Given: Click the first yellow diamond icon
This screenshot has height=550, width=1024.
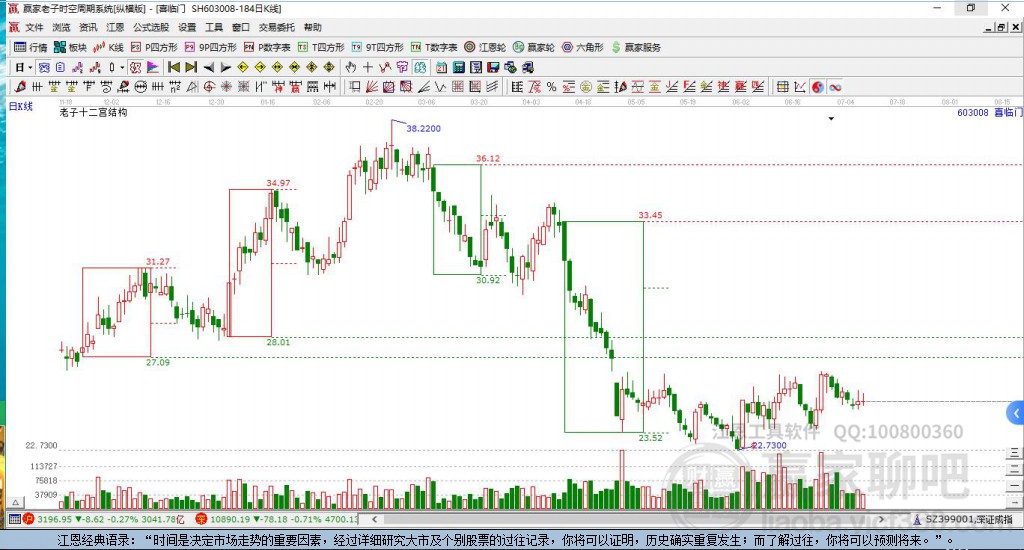Looking at the screenshot, I should 243,67.
